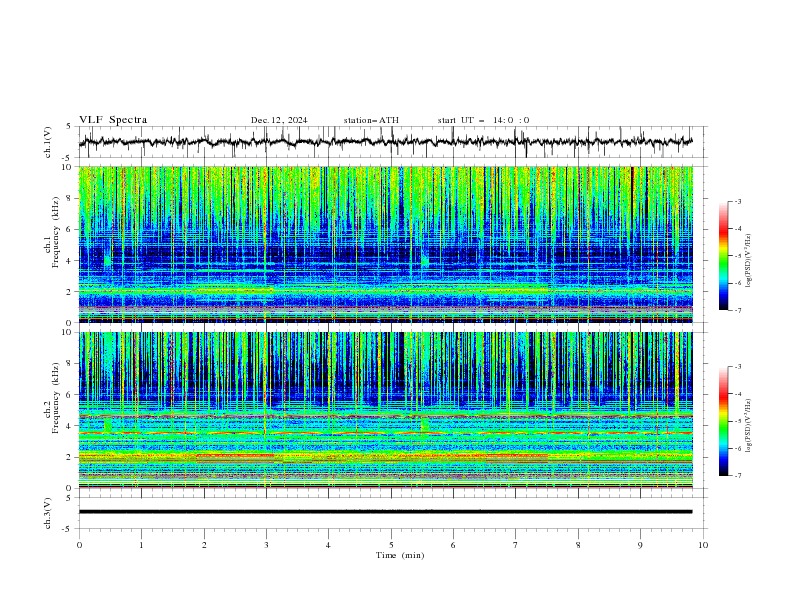The width and height of the screenshot is (792, 612).
Task: Click inside the ch.1 frequency spectrogram
Action: click(x=385, y=244)
